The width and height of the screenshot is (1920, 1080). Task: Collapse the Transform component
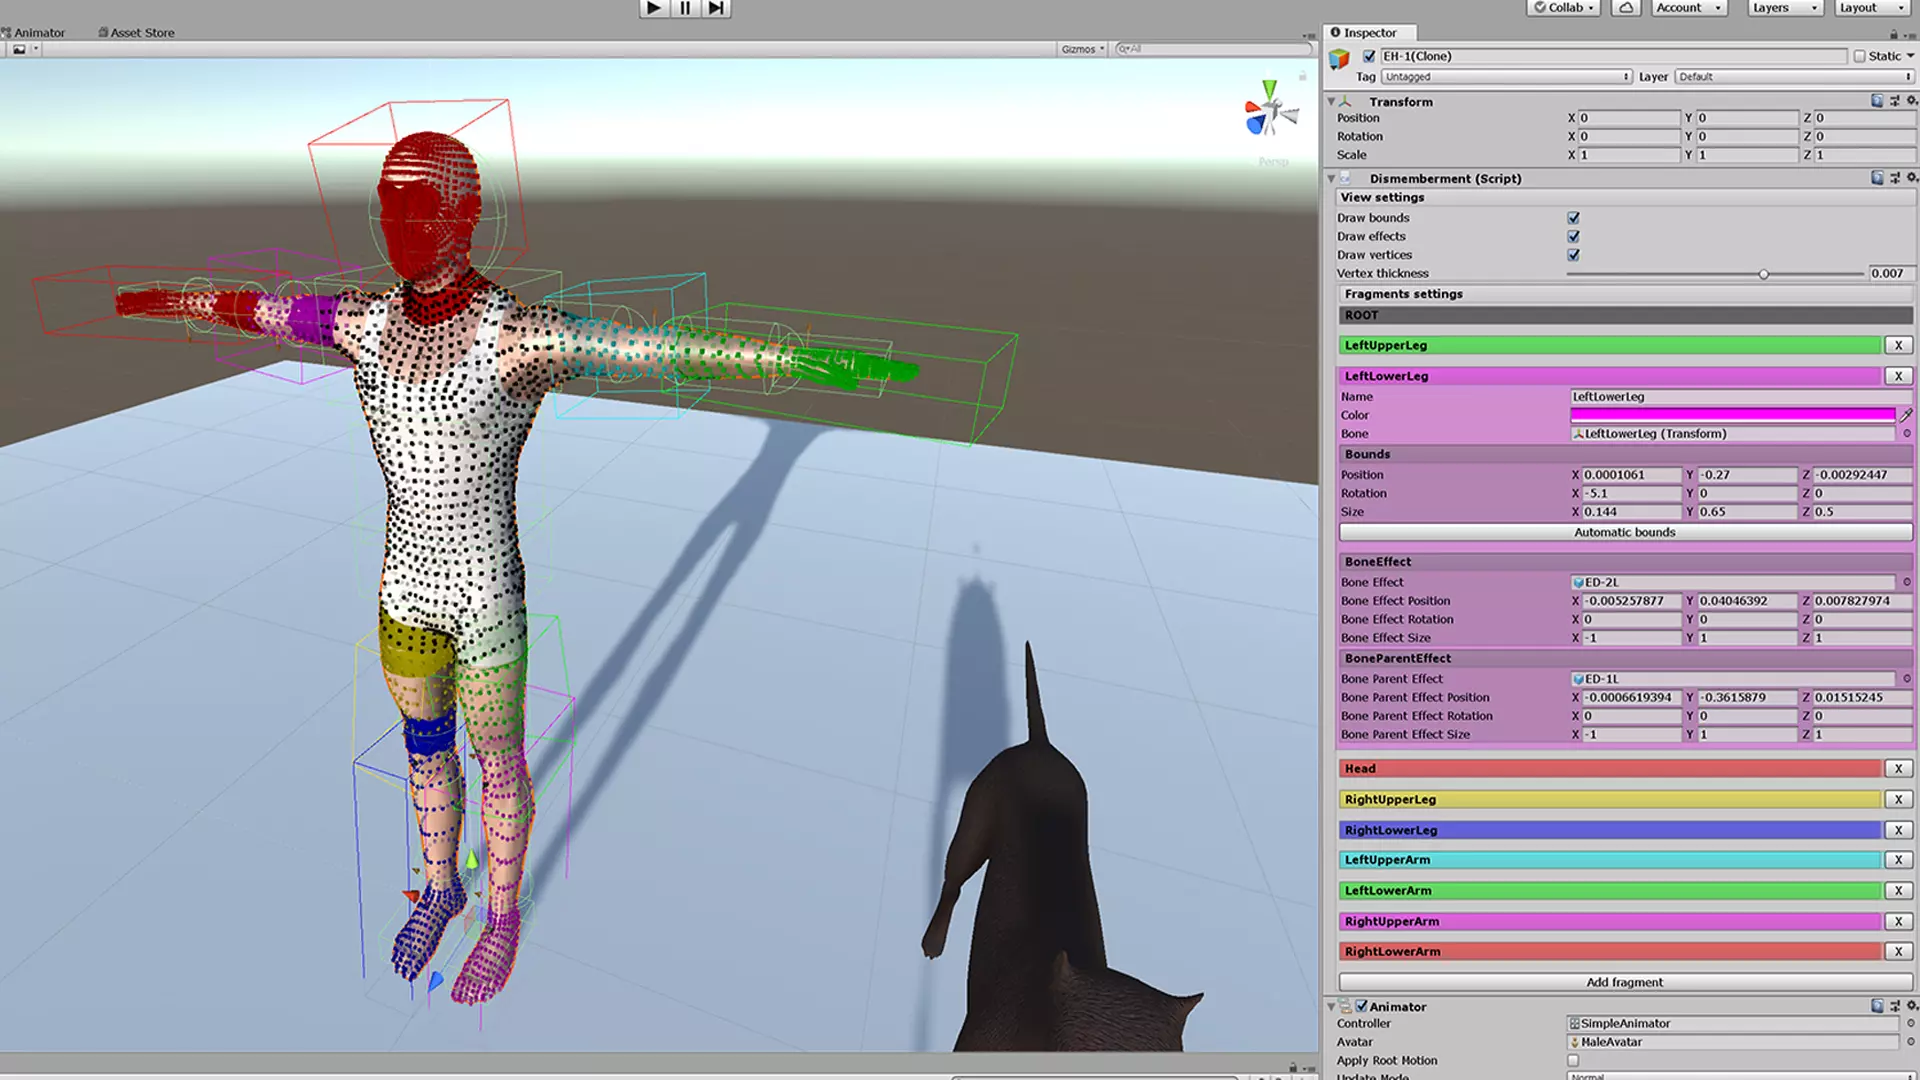click(x=1331, y=102)
